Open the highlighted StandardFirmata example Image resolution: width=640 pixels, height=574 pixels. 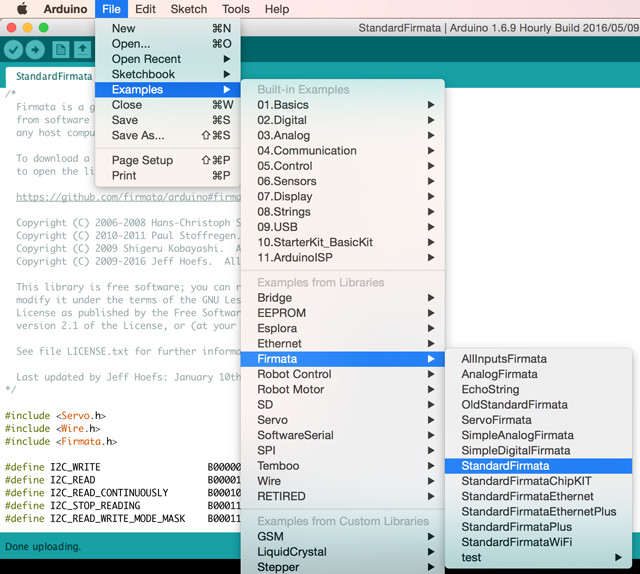538,466
